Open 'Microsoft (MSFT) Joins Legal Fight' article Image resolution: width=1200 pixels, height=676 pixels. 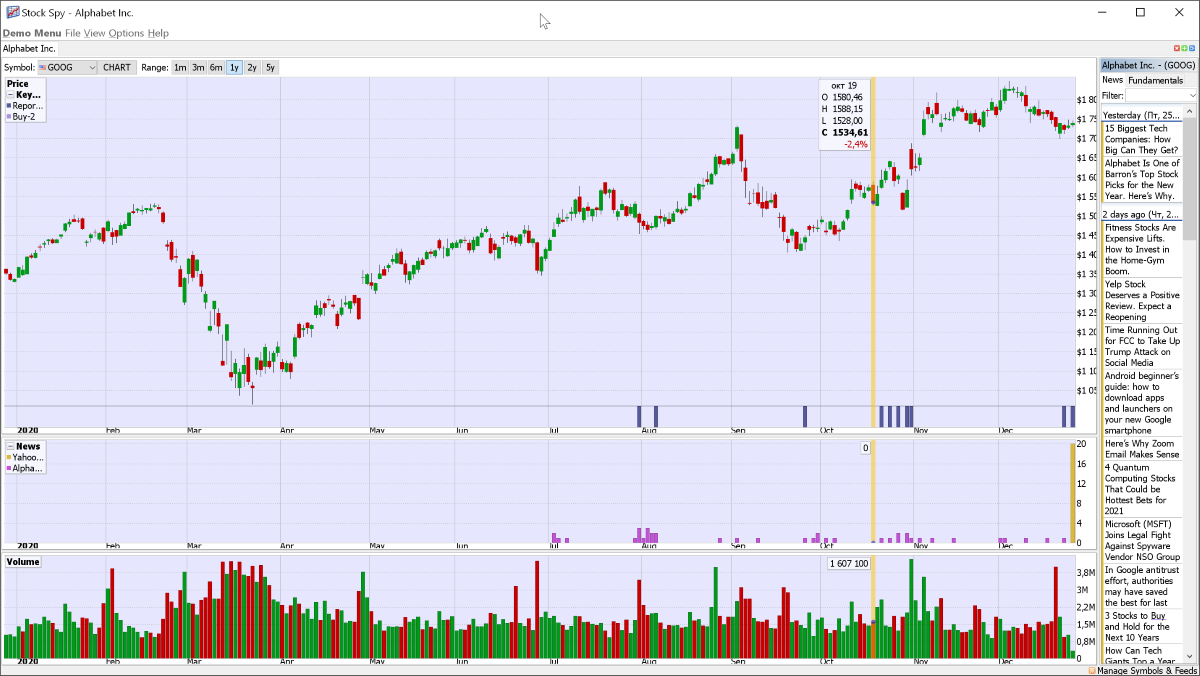point(1142,541)
